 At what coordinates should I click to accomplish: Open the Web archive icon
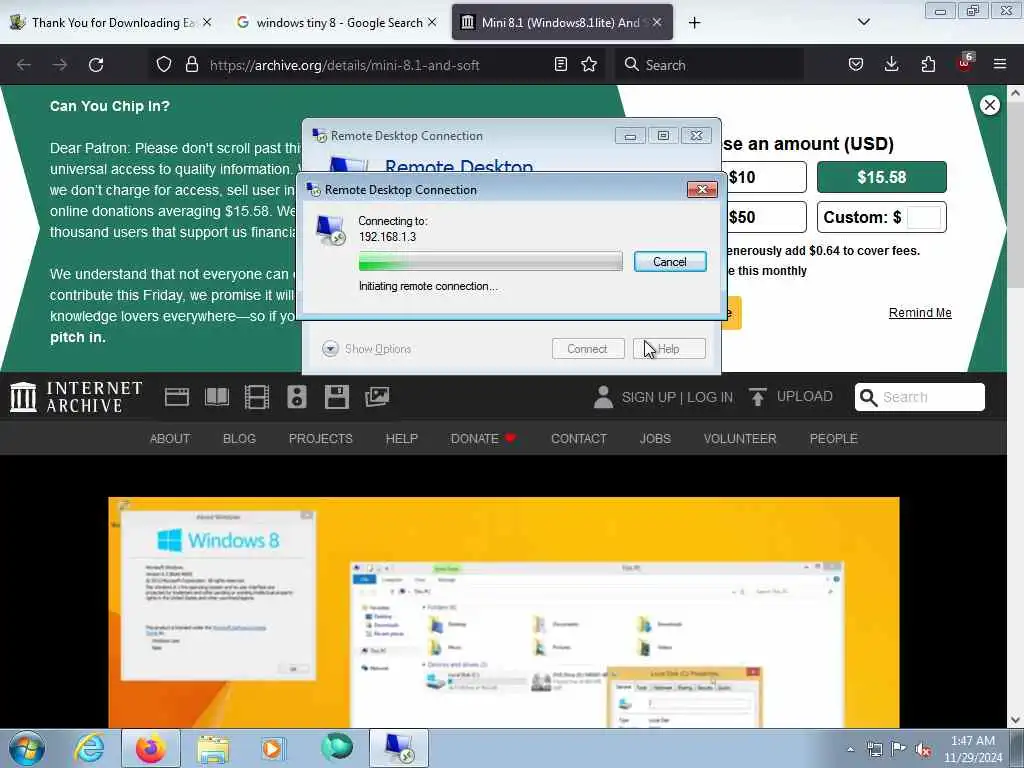point(176,396)
